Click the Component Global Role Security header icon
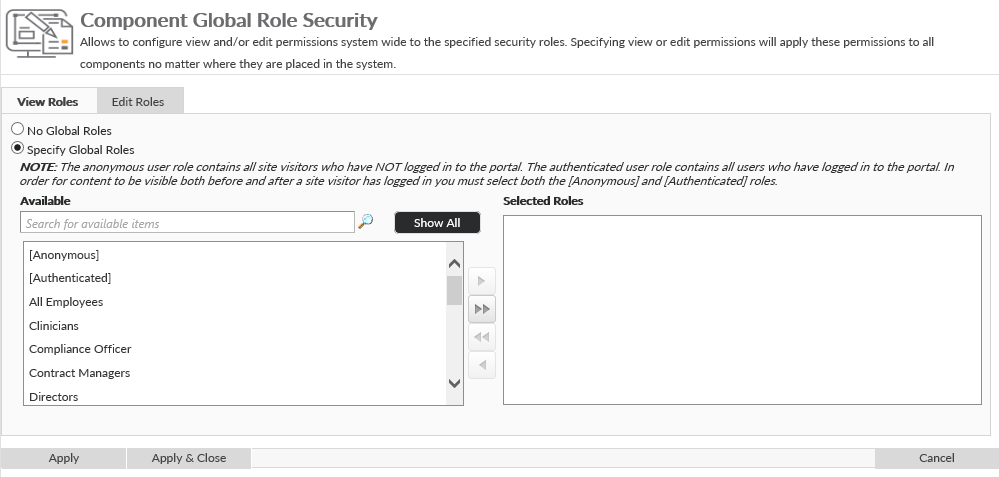Screen dimensions: 999x477 click(x=39, y=34)
